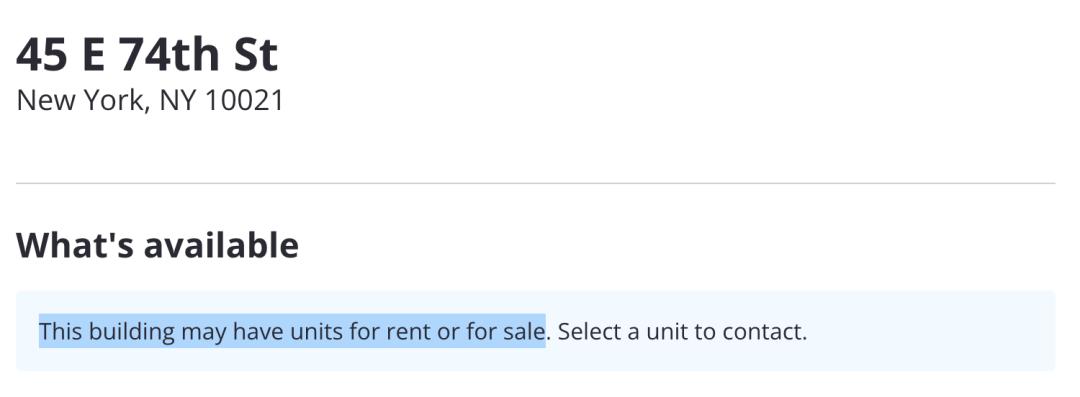Click the "45 E 74th St" building title
The width and height of the screenshot is (1080, 397).
147,55
